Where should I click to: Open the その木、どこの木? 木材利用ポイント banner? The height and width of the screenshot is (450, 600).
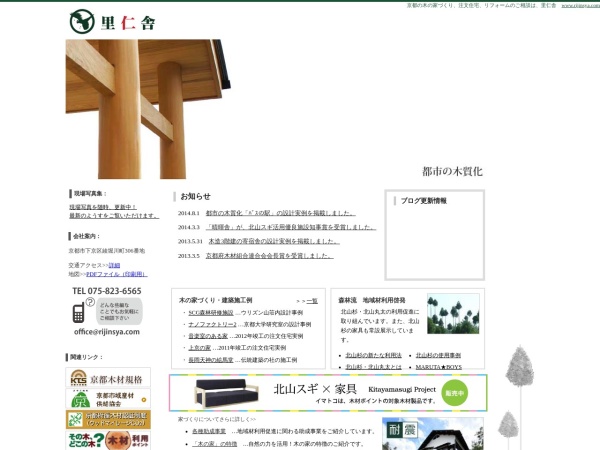[108, 440]
